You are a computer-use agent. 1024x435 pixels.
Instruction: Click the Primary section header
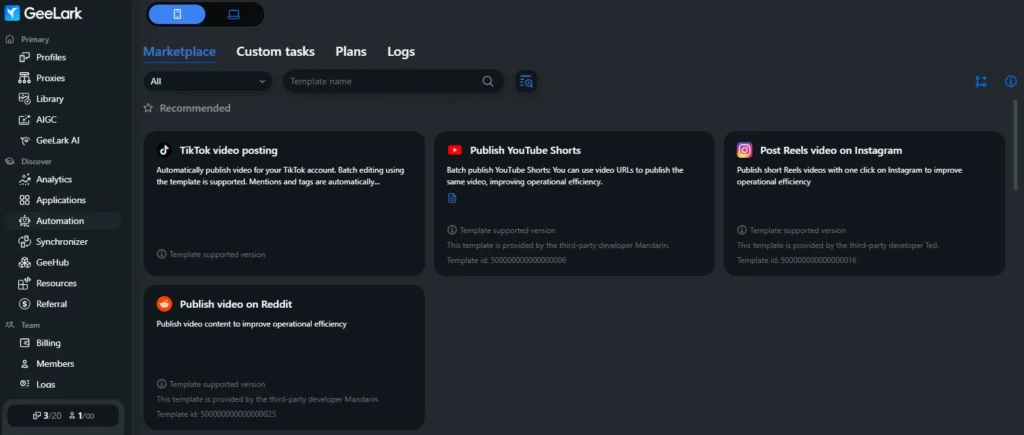27,40
